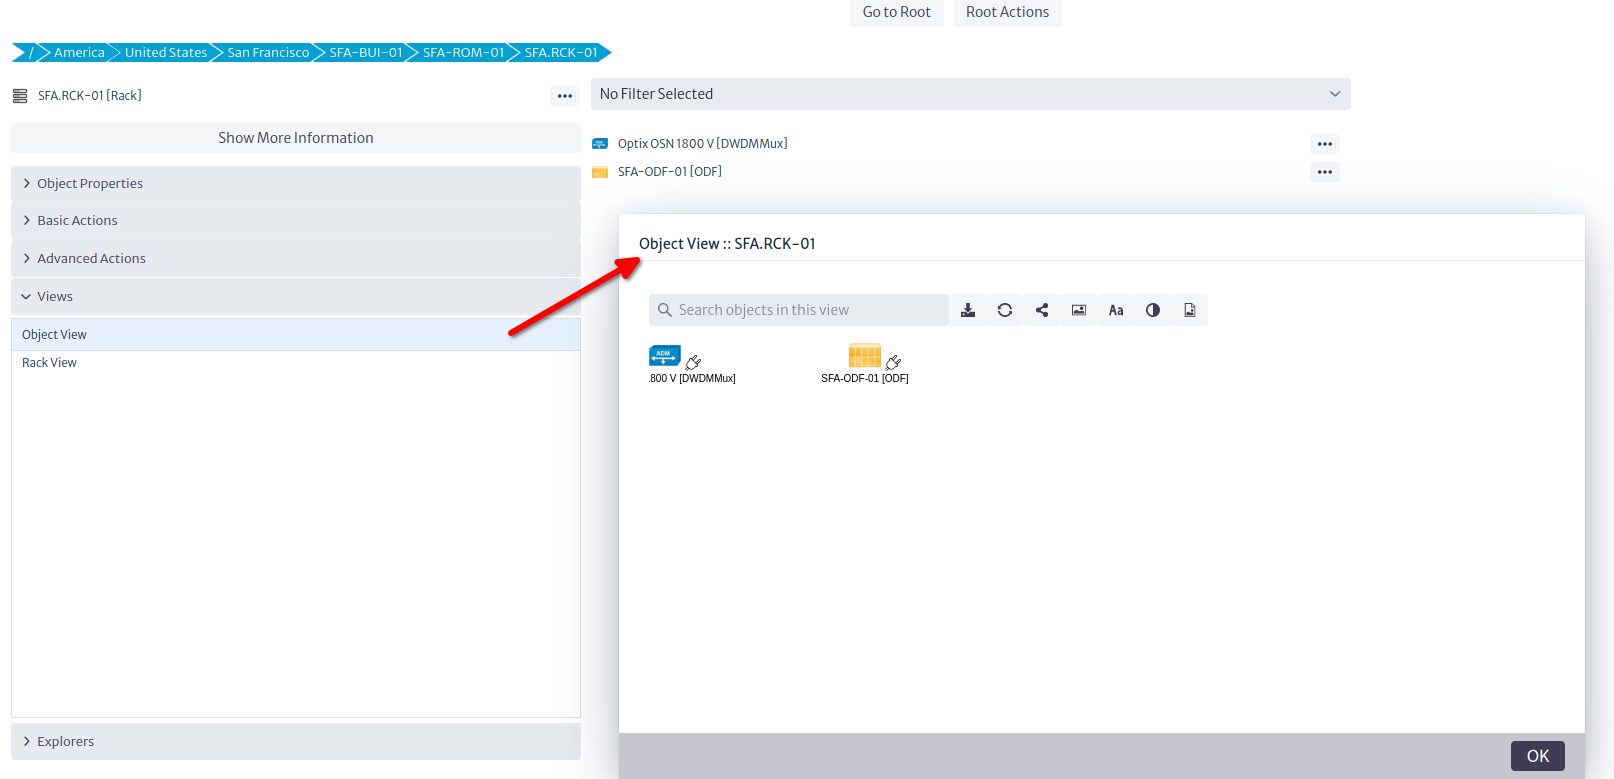Collapse the Views section
Screen dimensions: 1614x779
pyautogui.click(x=55, y=297)
